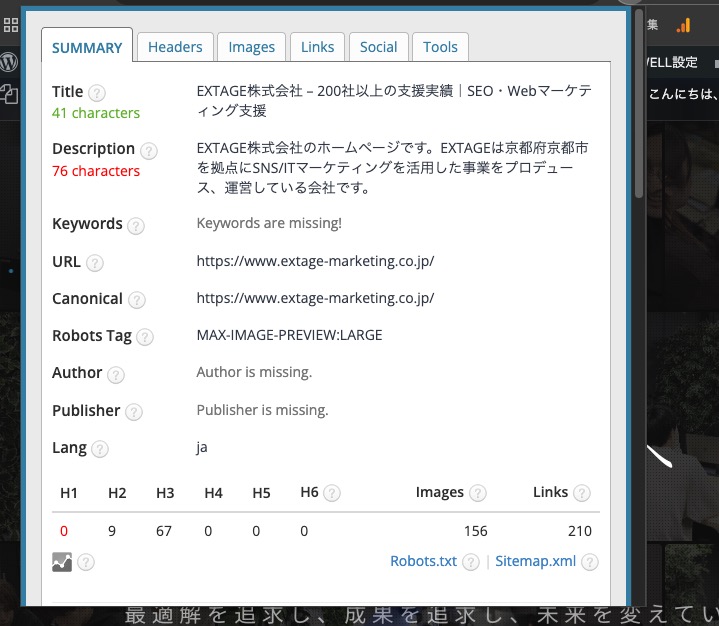Click the '76 characters' description count

pyautogui.click(x=96, y=171)
